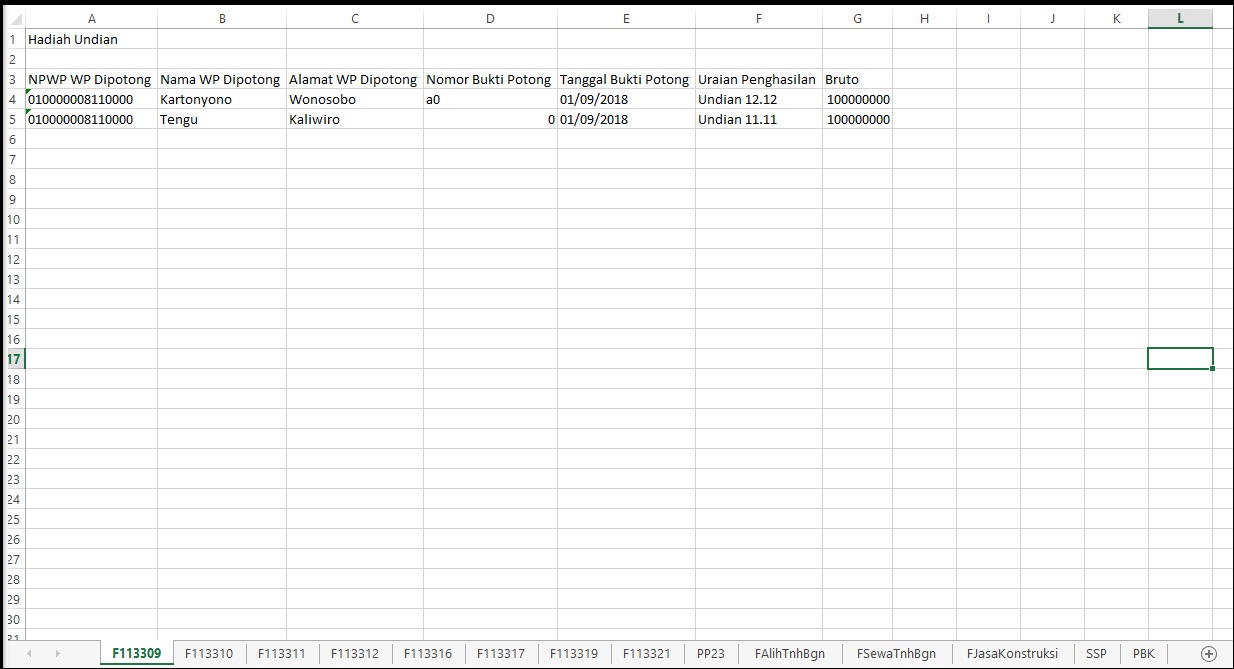Select column C header
The height and width of the screenshot is (669, 1234).
coord(355,19)
